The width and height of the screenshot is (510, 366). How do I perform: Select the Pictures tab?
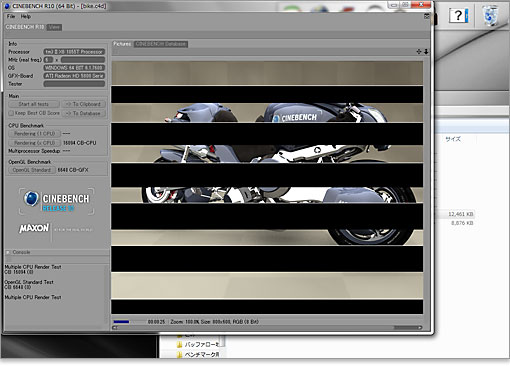(122, 44)
